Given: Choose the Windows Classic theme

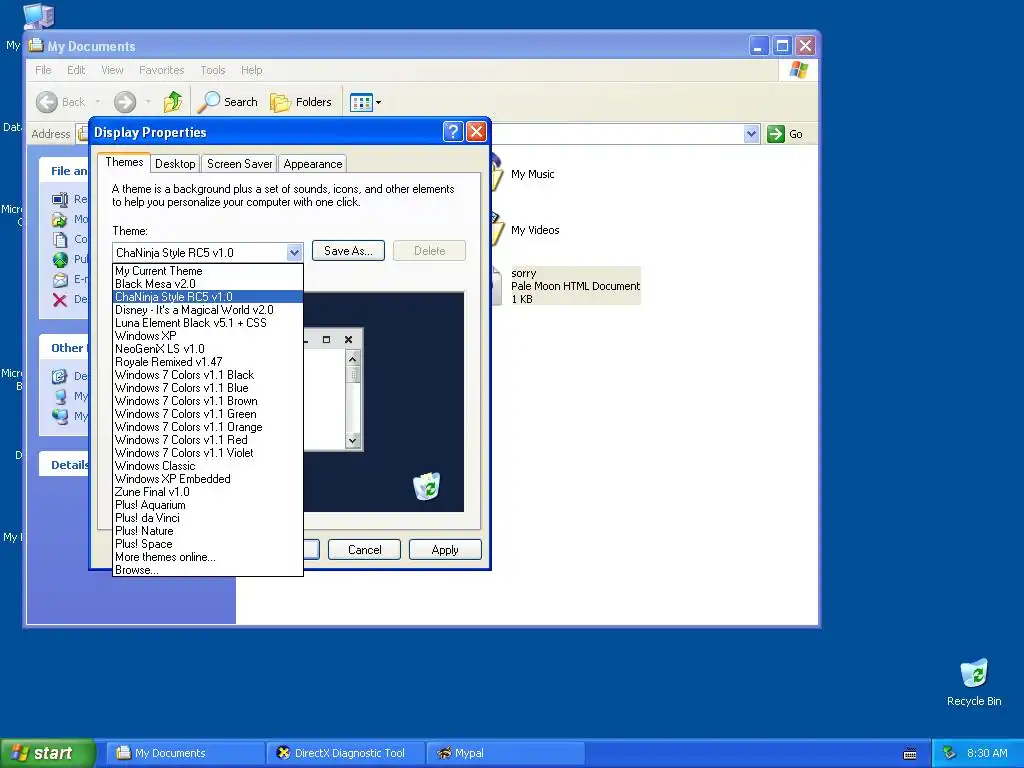Looking at the screenshot, I should (208, 466).
